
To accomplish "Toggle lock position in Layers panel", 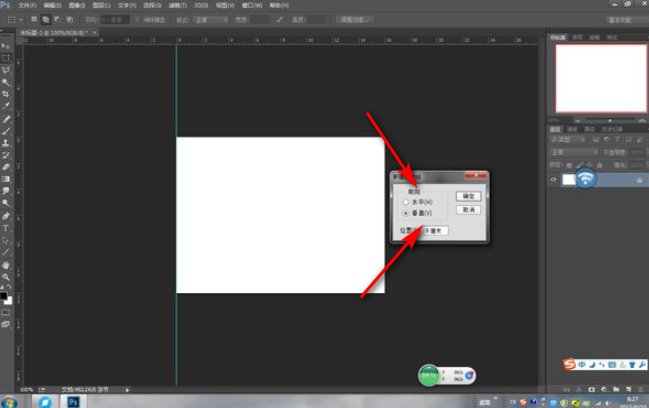I will coord(589,165).
